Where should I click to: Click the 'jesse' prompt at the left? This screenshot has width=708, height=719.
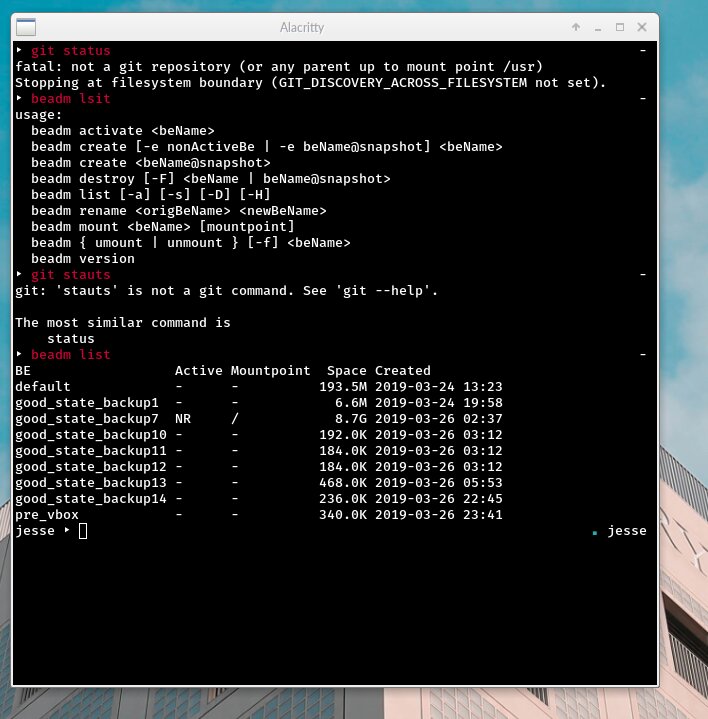[35, 531]
